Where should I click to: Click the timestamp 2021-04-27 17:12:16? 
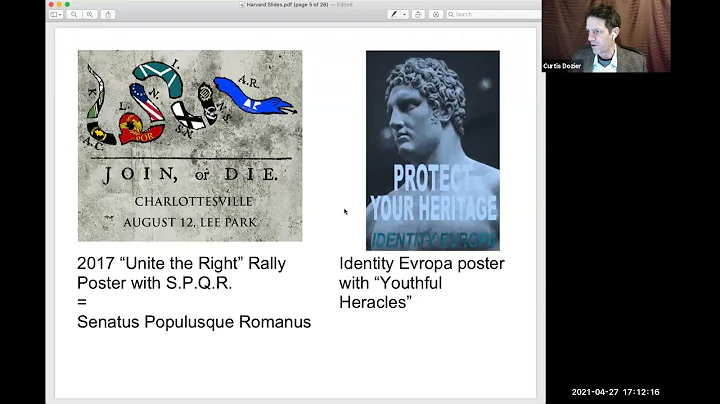pos(615,392)
